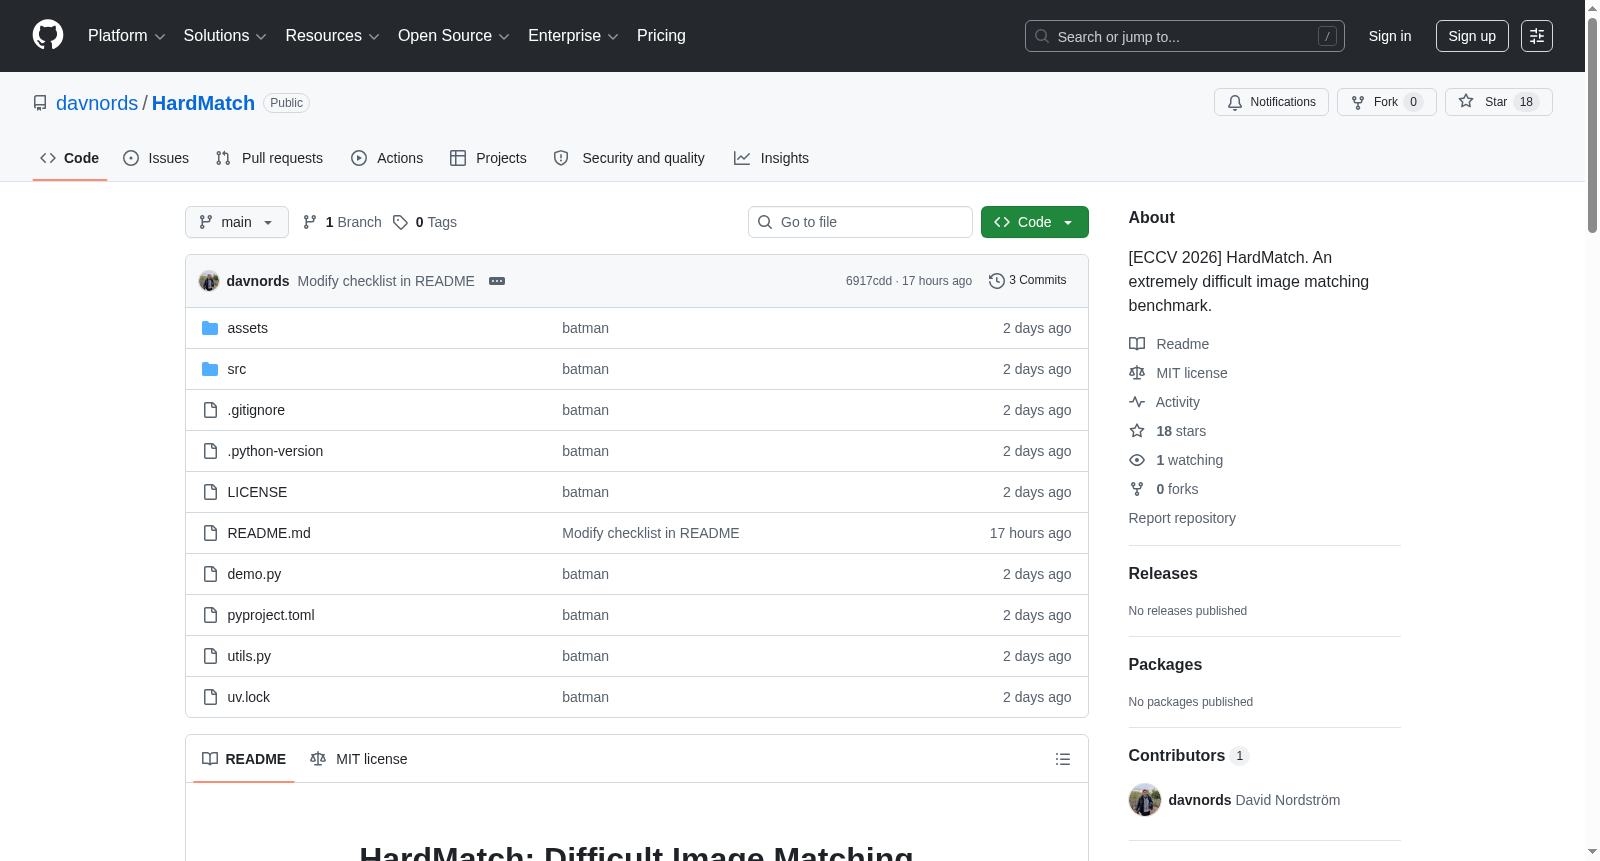Open the appearance settings icon button

[x=1537, y=36]
